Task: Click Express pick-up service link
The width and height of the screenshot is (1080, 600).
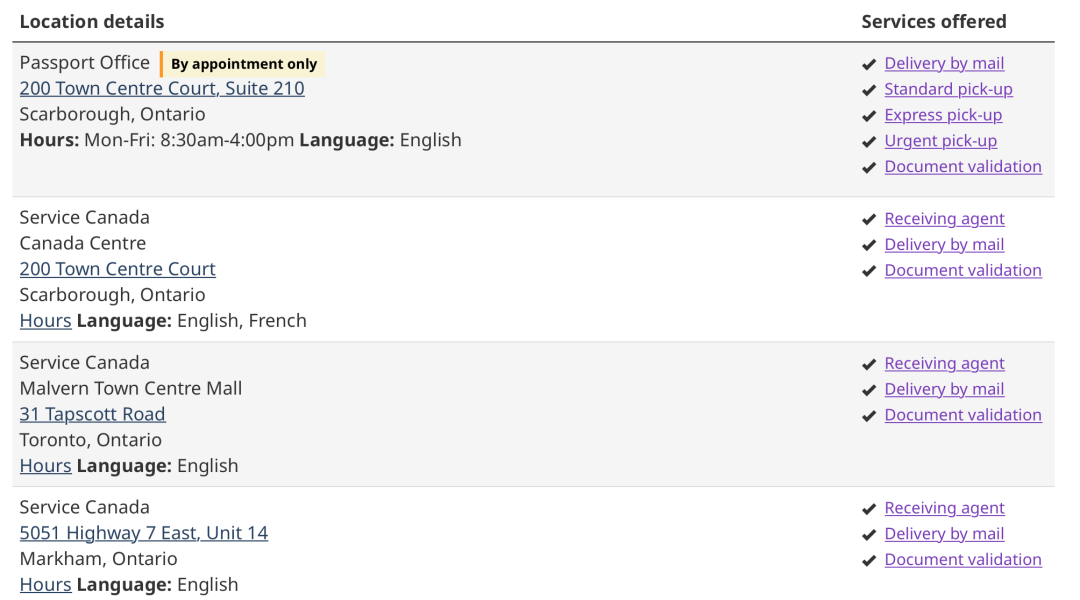Action: (x=943, y=115)
